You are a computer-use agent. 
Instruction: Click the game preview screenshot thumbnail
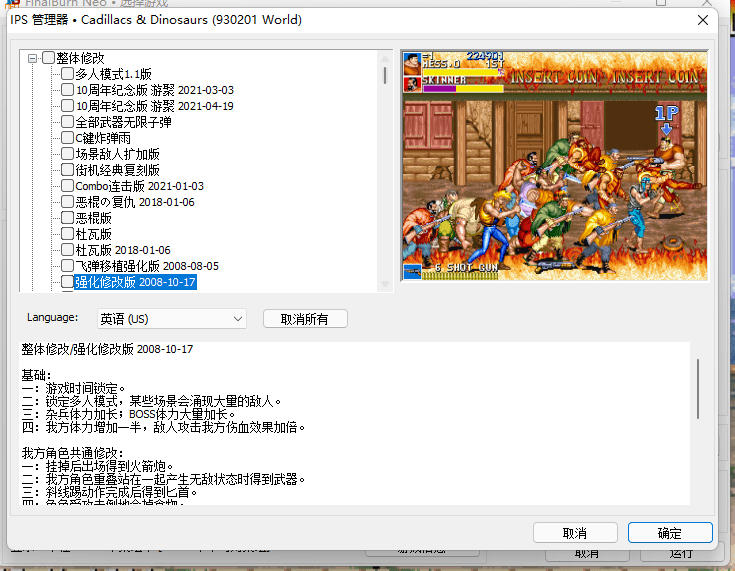(555, 166)
